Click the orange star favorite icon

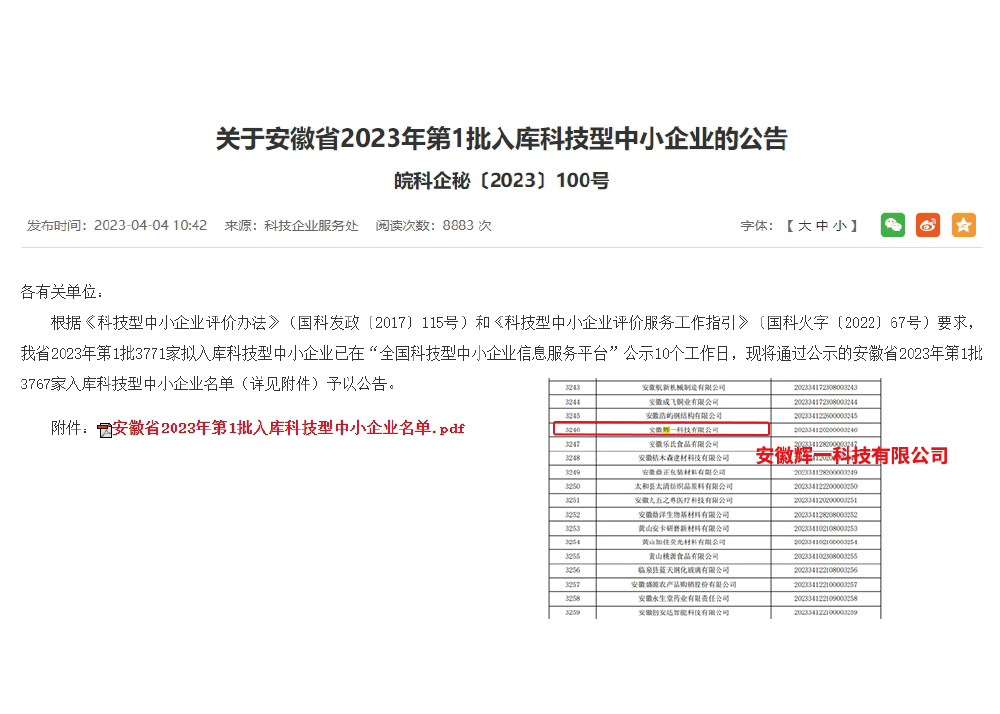click(x=964, y=225)
